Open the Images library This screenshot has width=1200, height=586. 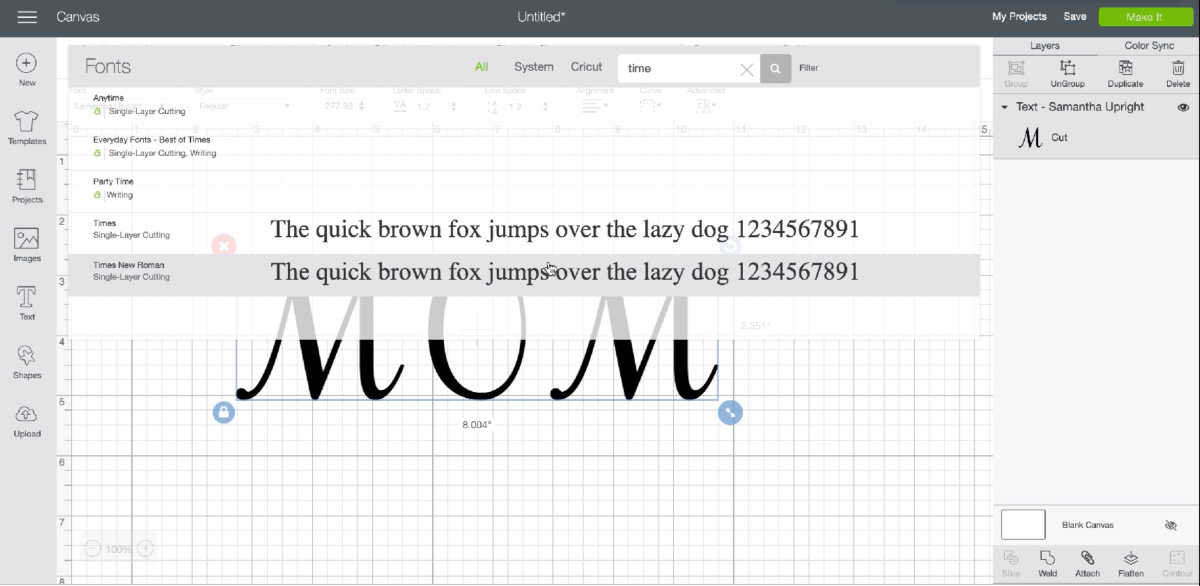[27, 245]
